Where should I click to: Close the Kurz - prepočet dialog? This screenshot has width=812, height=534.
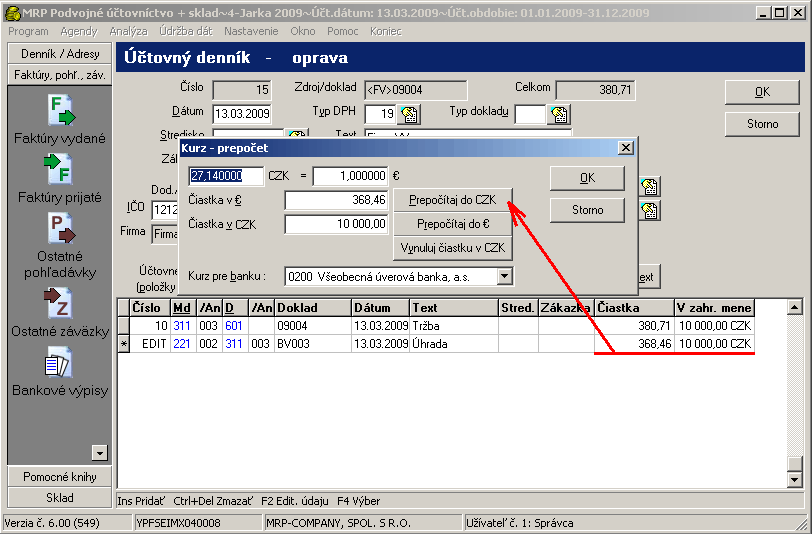point(626,148)
